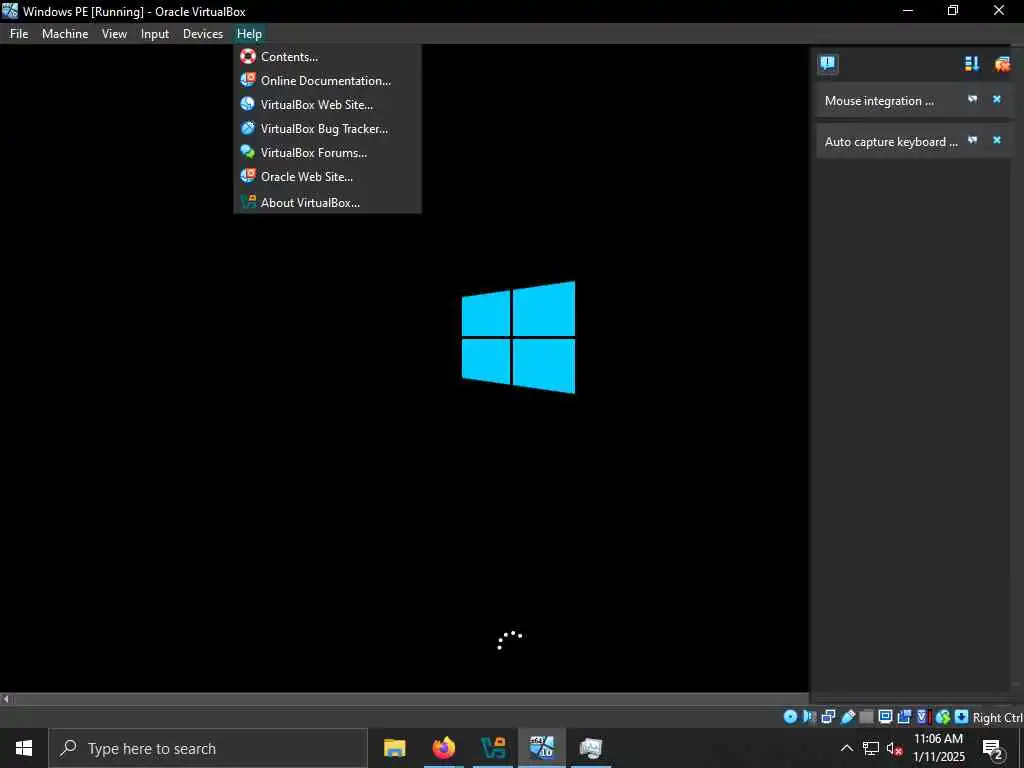Click the globe icon beside VirtualBox Web Site

[x=248, y=104]
